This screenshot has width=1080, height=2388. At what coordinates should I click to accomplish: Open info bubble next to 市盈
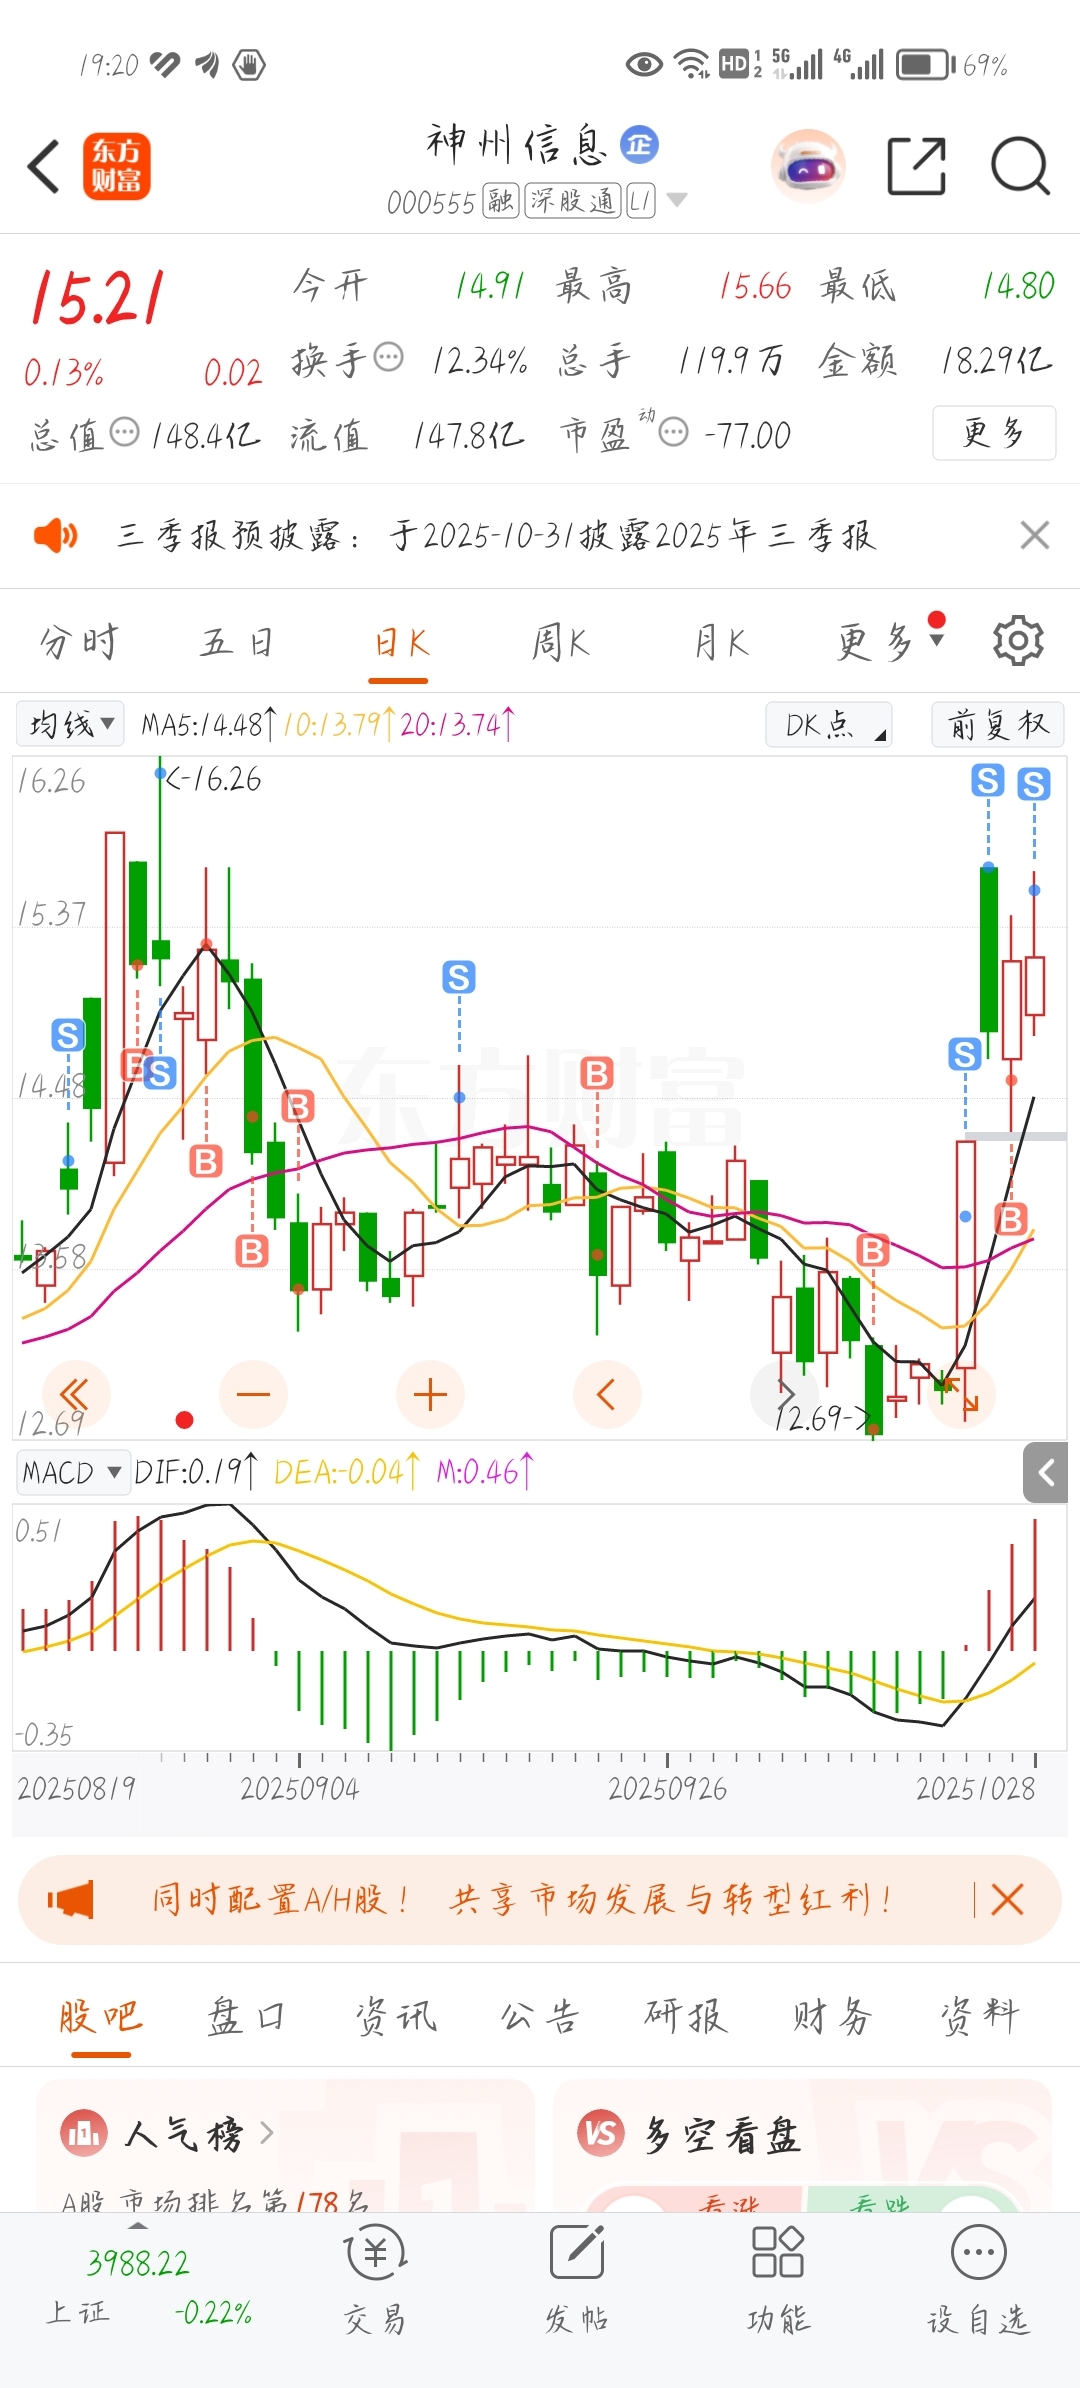pyautogui.click(x=674, y=433)
